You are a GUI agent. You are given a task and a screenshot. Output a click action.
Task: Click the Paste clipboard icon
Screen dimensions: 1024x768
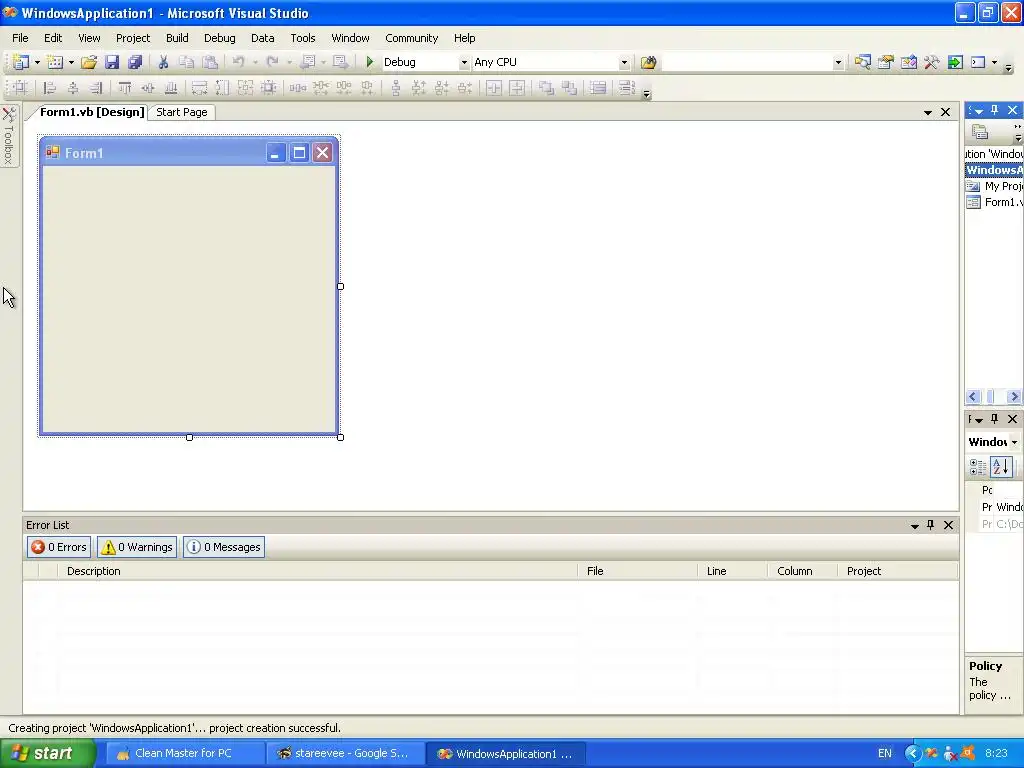point(210,62)
